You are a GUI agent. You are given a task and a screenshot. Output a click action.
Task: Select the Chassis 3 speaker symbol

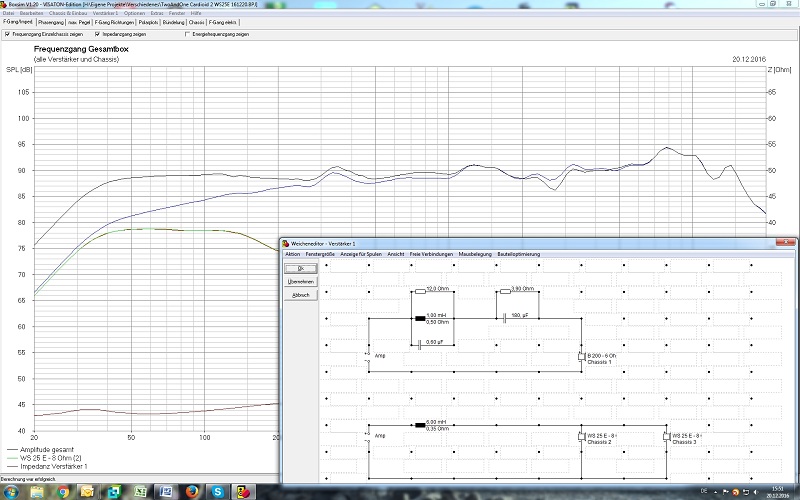tap(666, 436)
